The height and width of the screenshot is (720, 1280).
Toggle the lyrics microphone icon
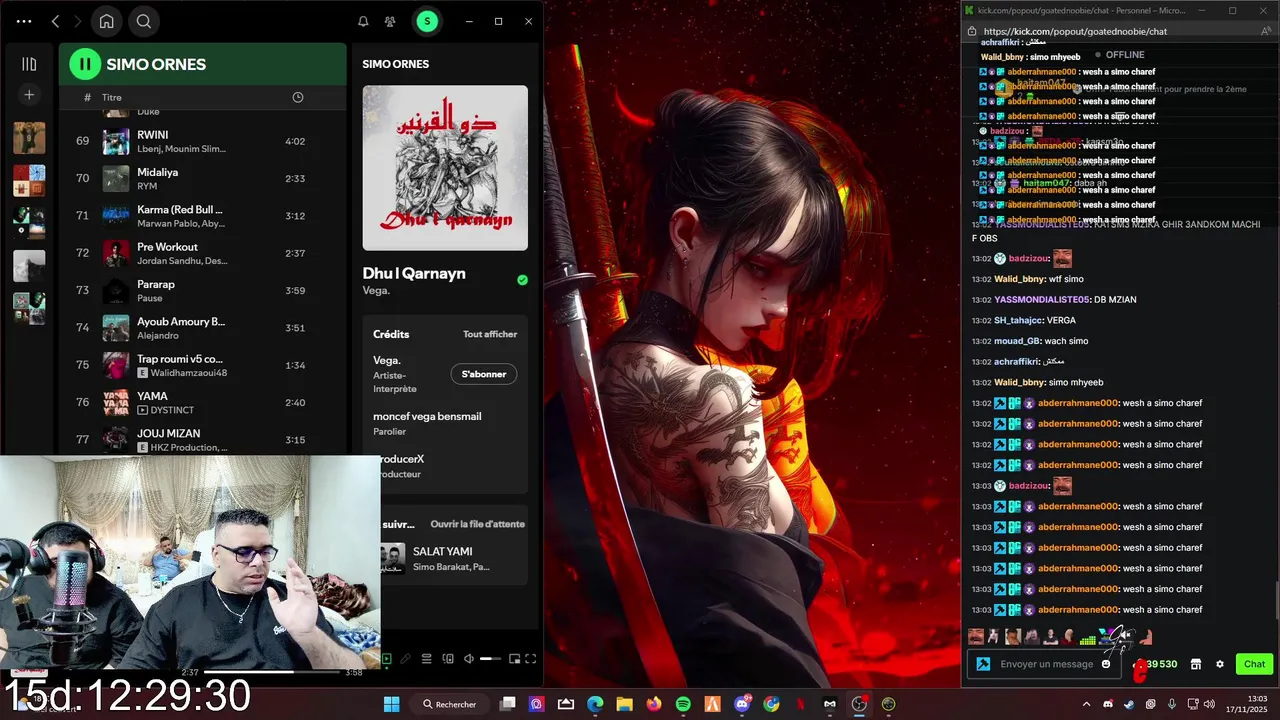[406, 659]
